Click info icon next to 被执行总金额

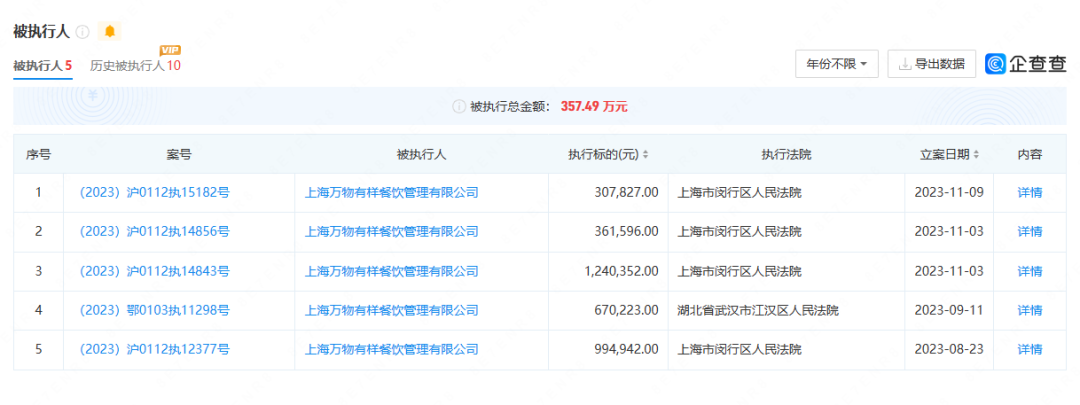[459, 106]
